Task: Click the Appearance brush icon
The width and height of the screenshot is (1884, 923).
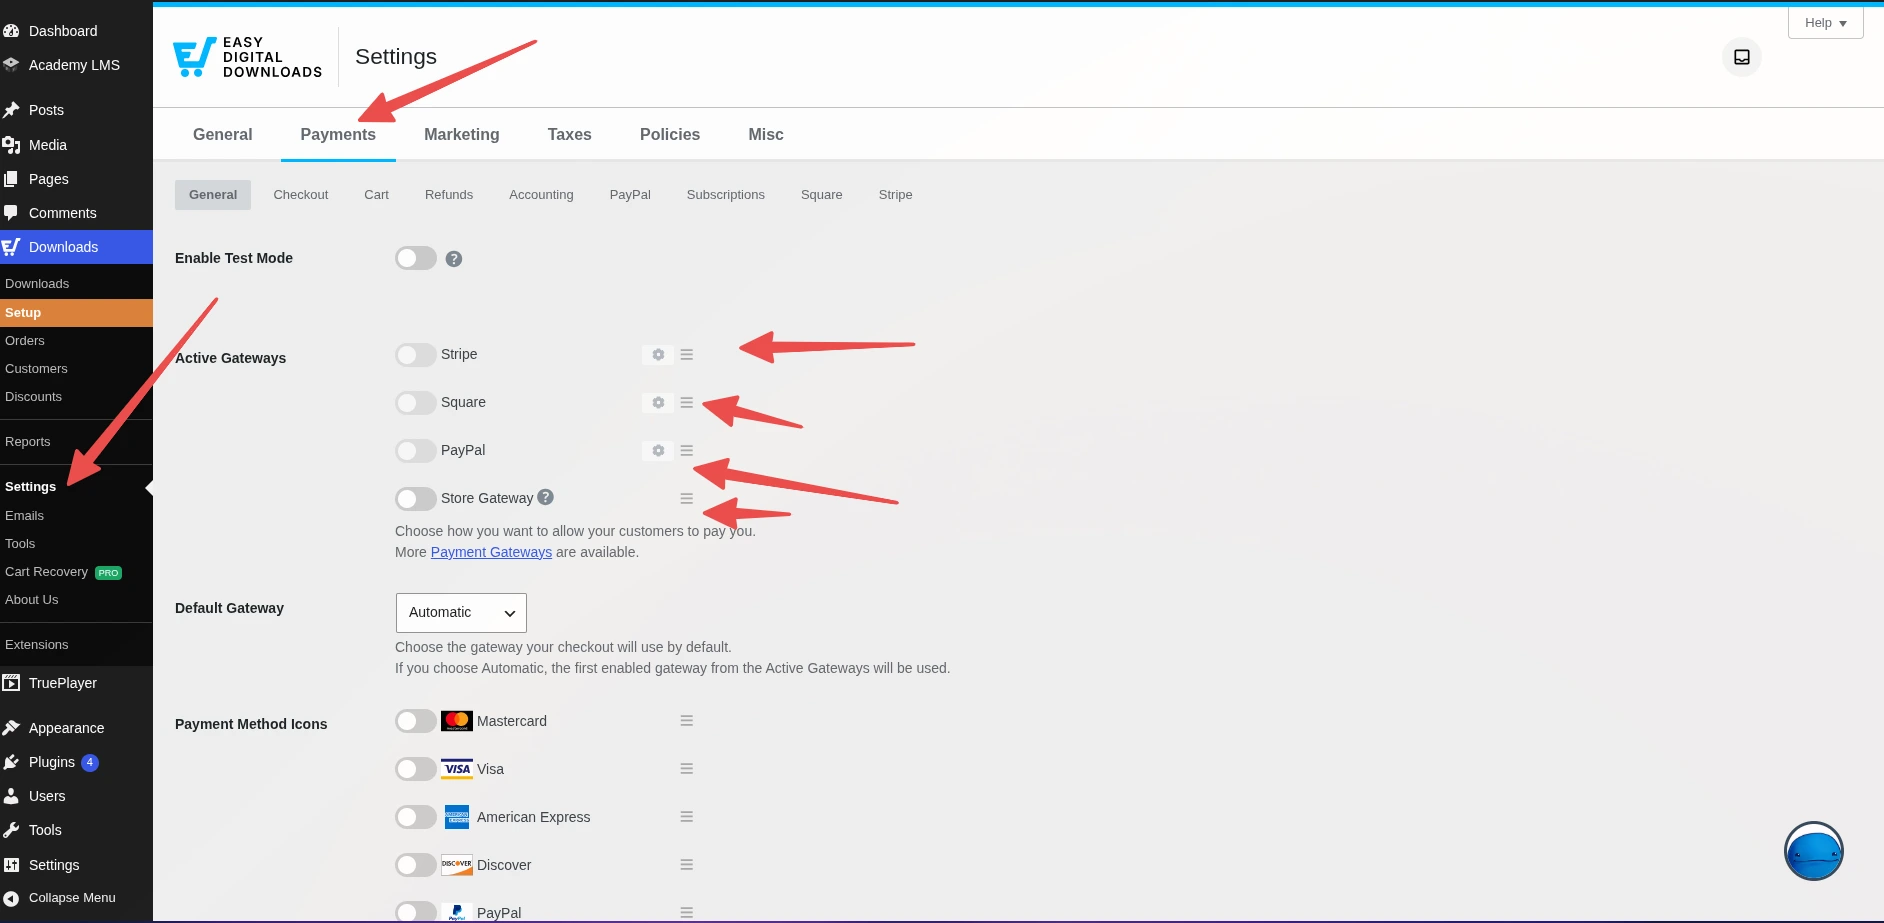Action: pos(11,728)
